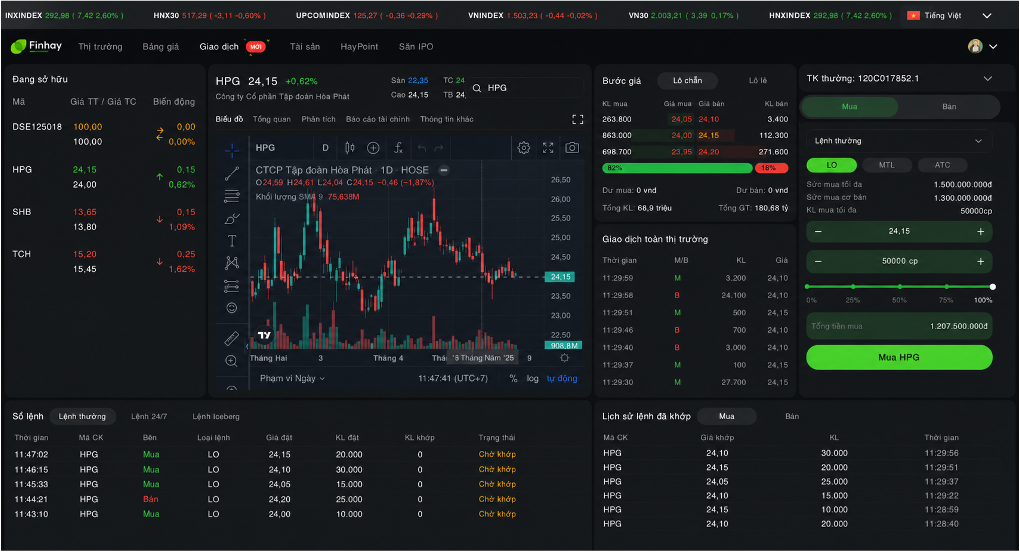Switch to Lô chẵn price steps
Viewport: 1020px width, 552px height.
pyautogui.click(x=688, y=81)
